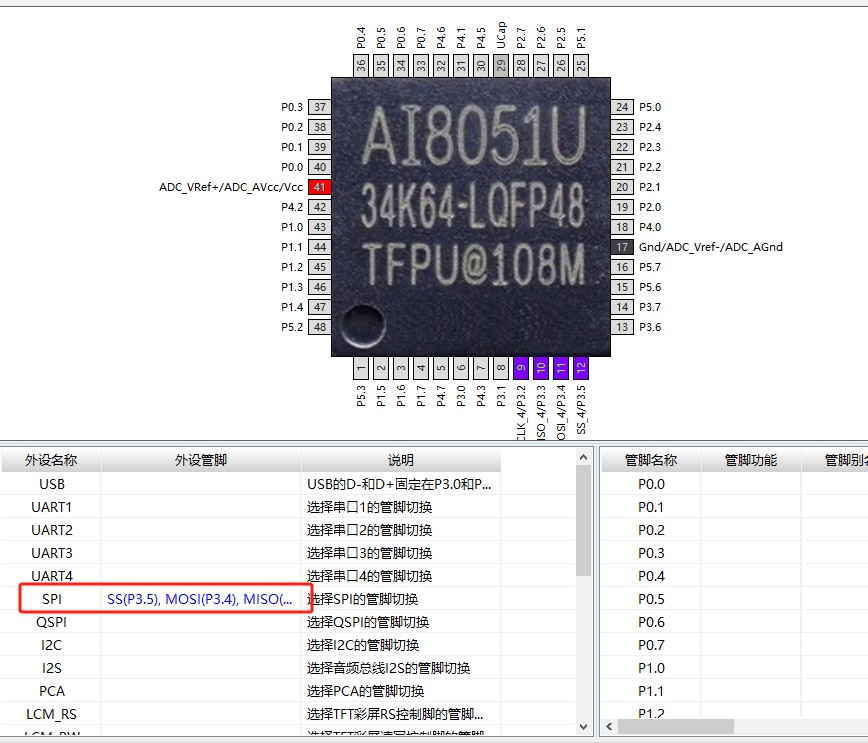Viewport: 868px width, 743px height.
Task: Select pin 42 labeled P4.2
Action: tap(319, 207)
